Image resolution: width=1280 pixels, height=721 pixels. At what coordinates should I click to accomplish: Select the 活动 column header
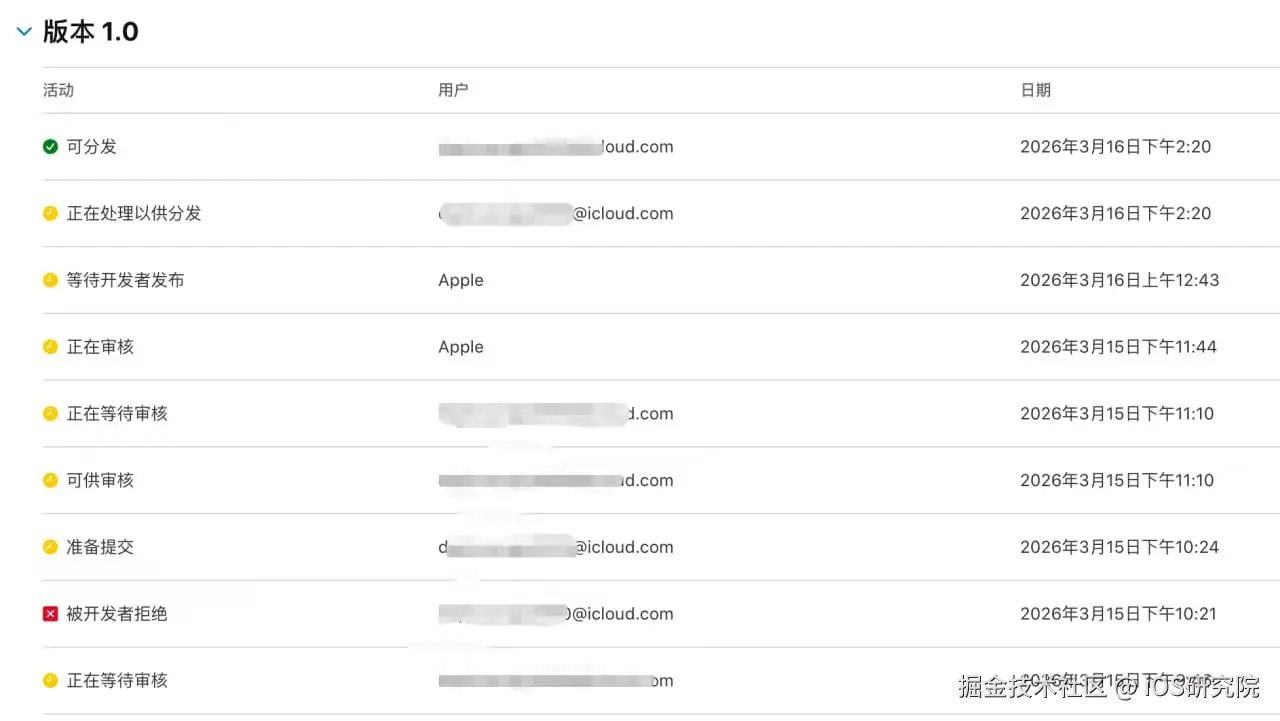click(58, 90)
